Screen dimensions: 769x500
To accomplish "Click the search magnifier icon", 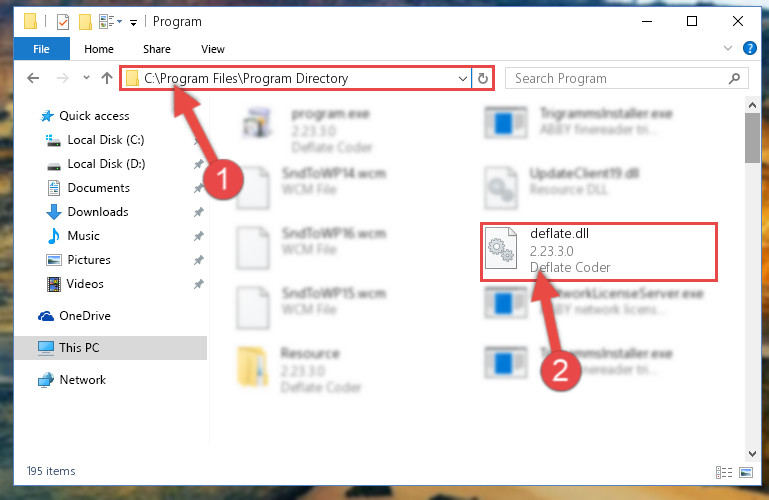I will pos(734,78).
